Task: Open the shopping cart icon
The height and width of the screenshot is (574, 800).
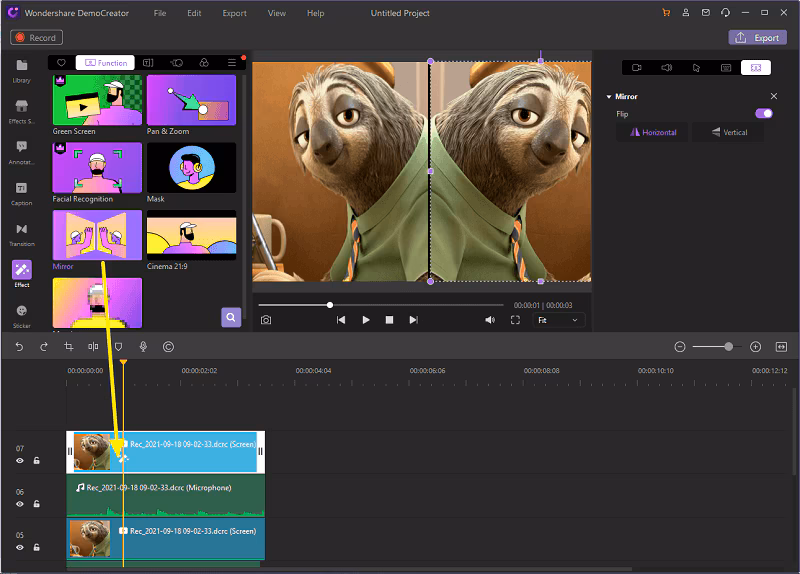Action: pos(667,13)
